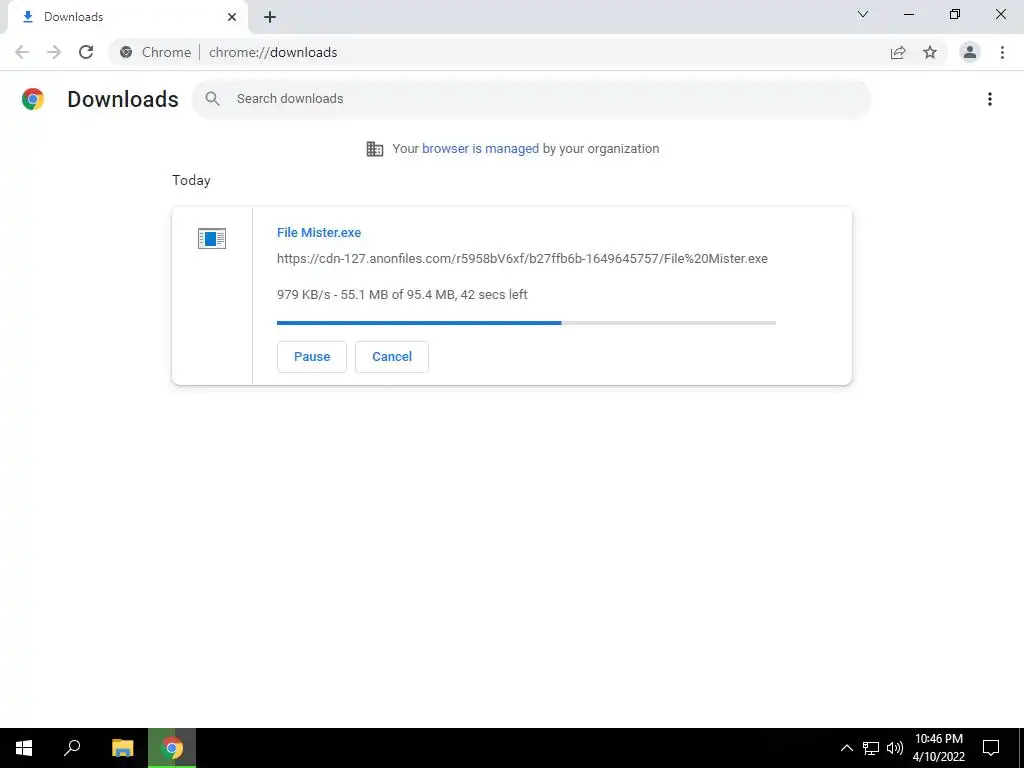Open the profile avatar menu

click(x=970, y=52)
